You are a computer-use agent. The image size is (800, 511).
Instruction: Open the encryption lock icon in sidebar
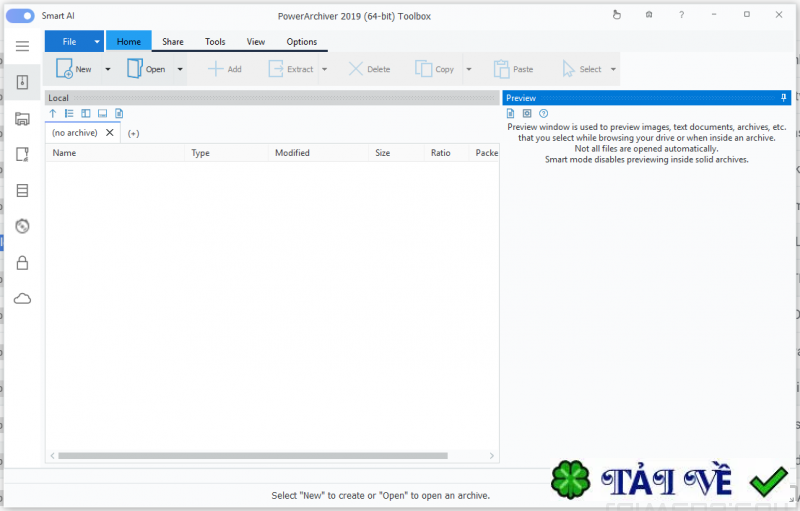click(x=22, y=263)
